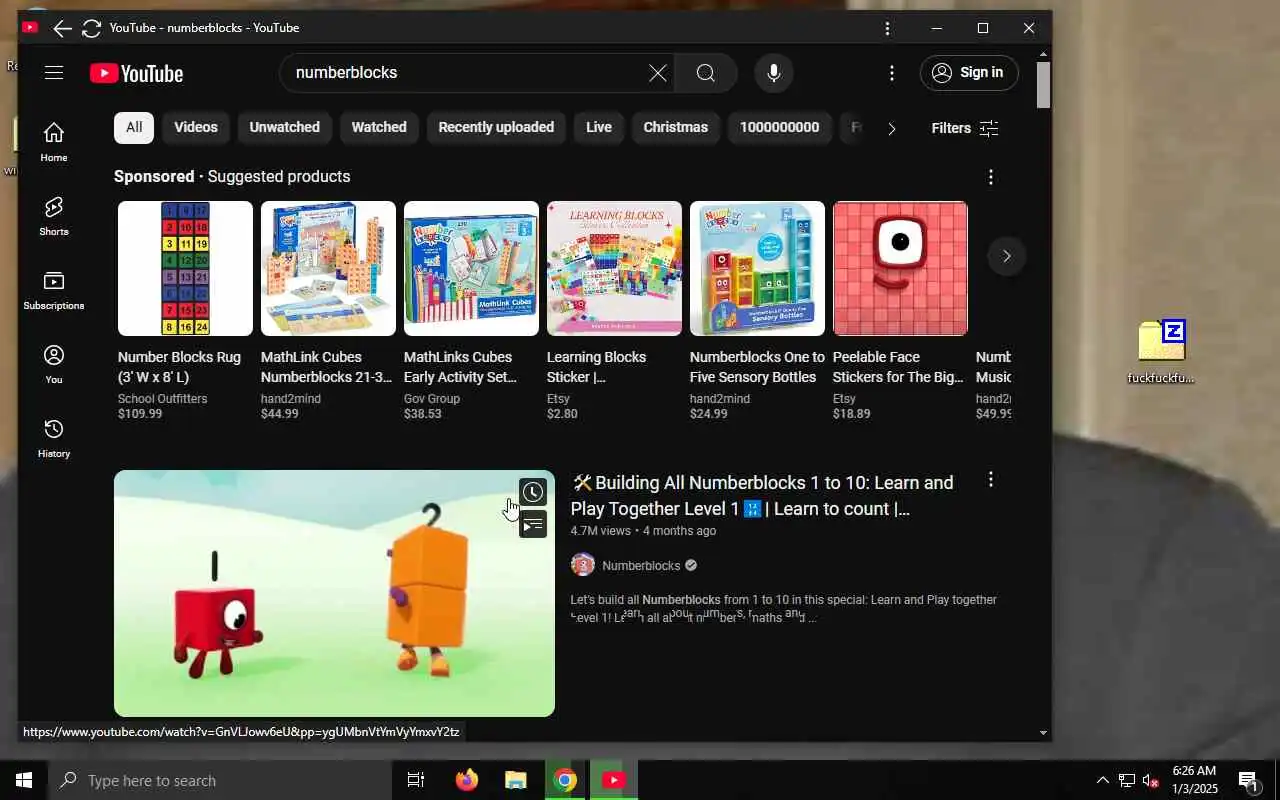Open the app window three-dot menu

(x=887, y=28)
